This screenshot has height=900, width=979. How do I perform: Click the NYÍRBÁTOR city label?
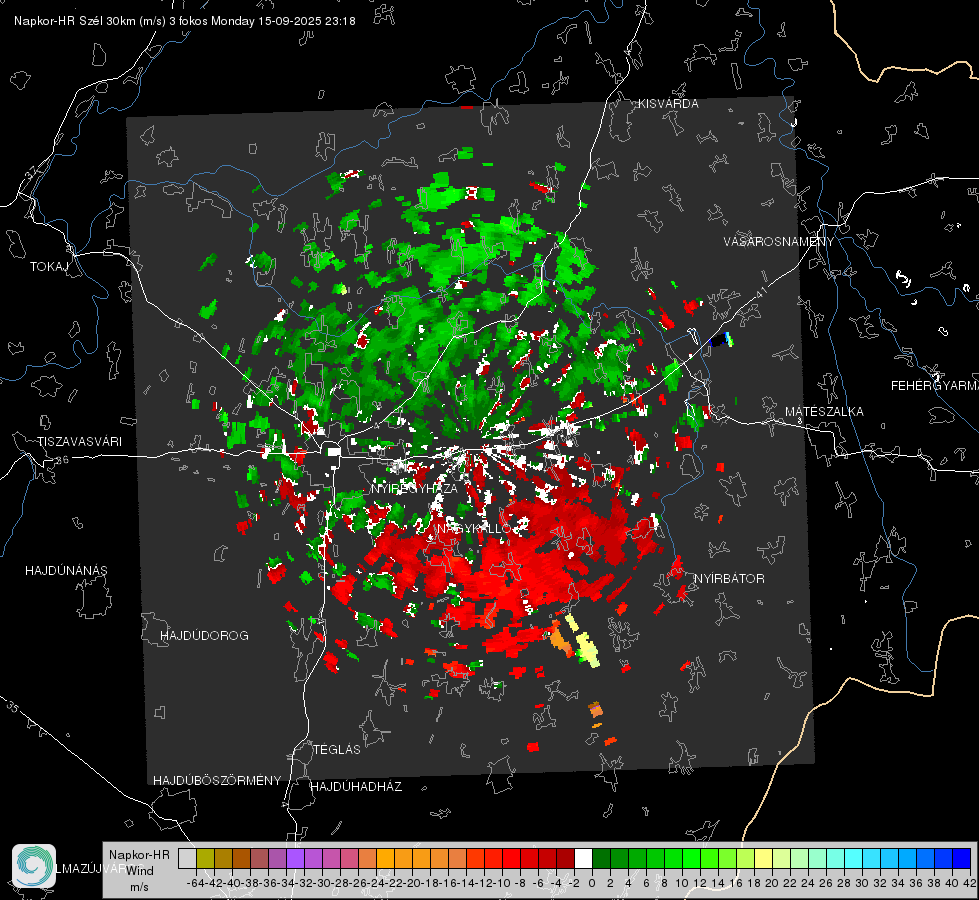click(x=729, y=579)
